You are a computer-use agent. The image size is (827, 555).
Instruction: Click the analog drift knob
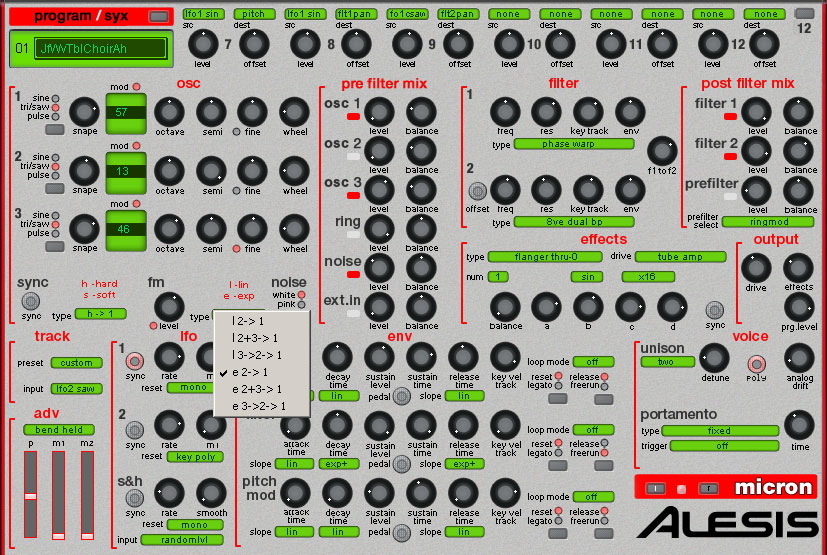(799, 358)
